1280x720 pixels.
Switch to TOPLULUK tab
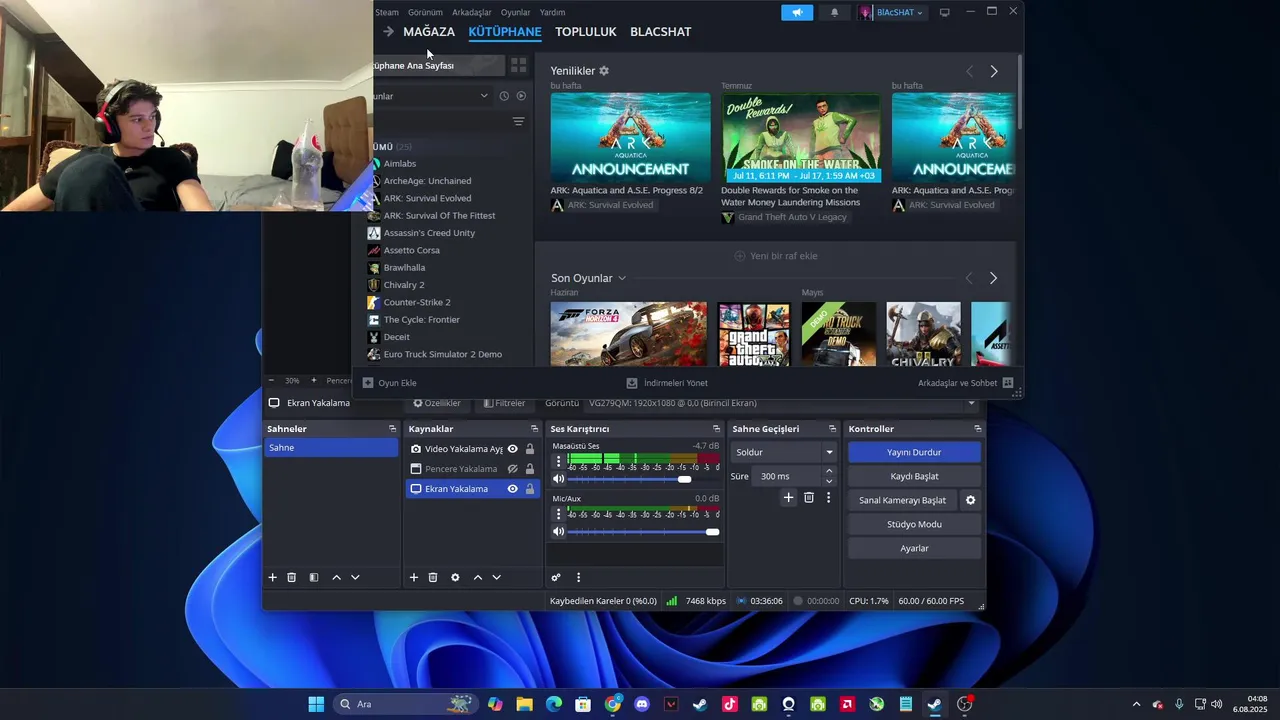586,32
